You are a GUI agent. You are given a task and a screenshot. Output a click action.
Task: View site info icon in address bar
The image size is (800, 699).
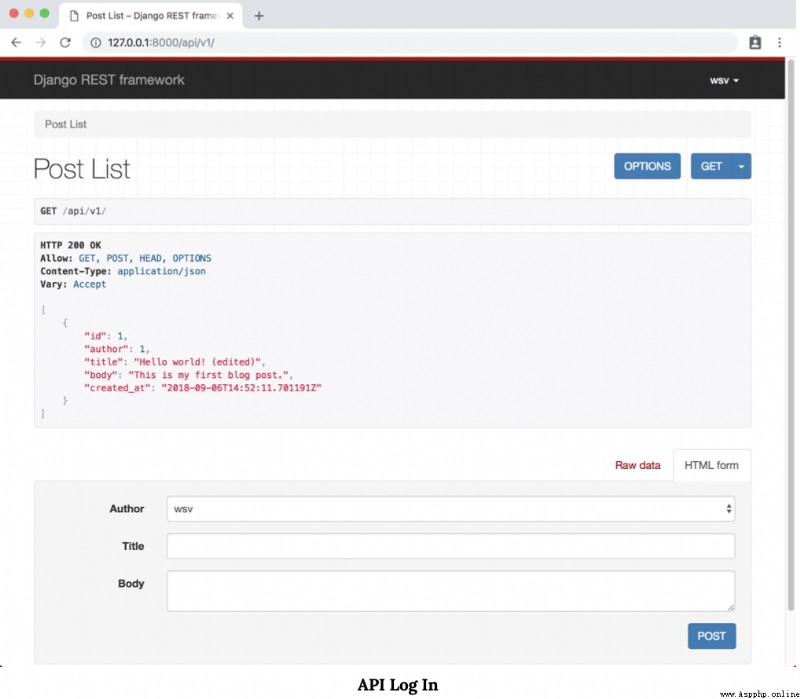coord(95,43)
